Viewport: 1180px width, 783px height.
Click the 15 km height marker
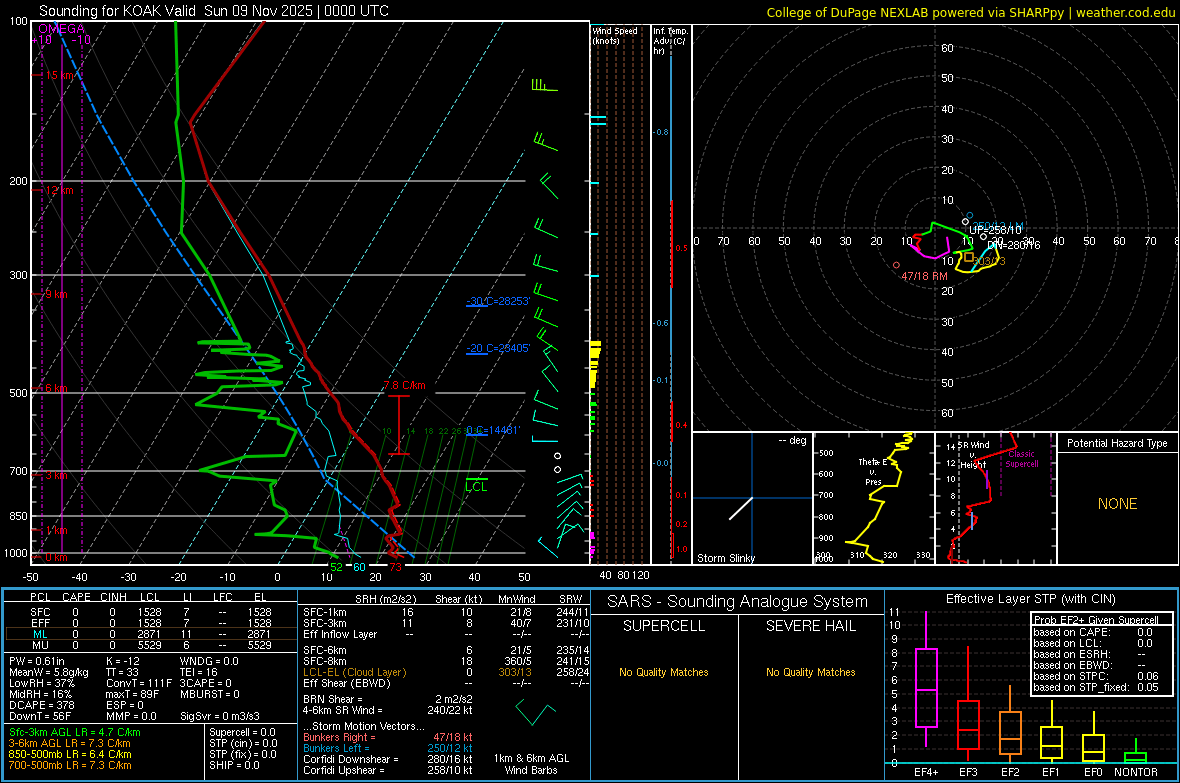60,75
